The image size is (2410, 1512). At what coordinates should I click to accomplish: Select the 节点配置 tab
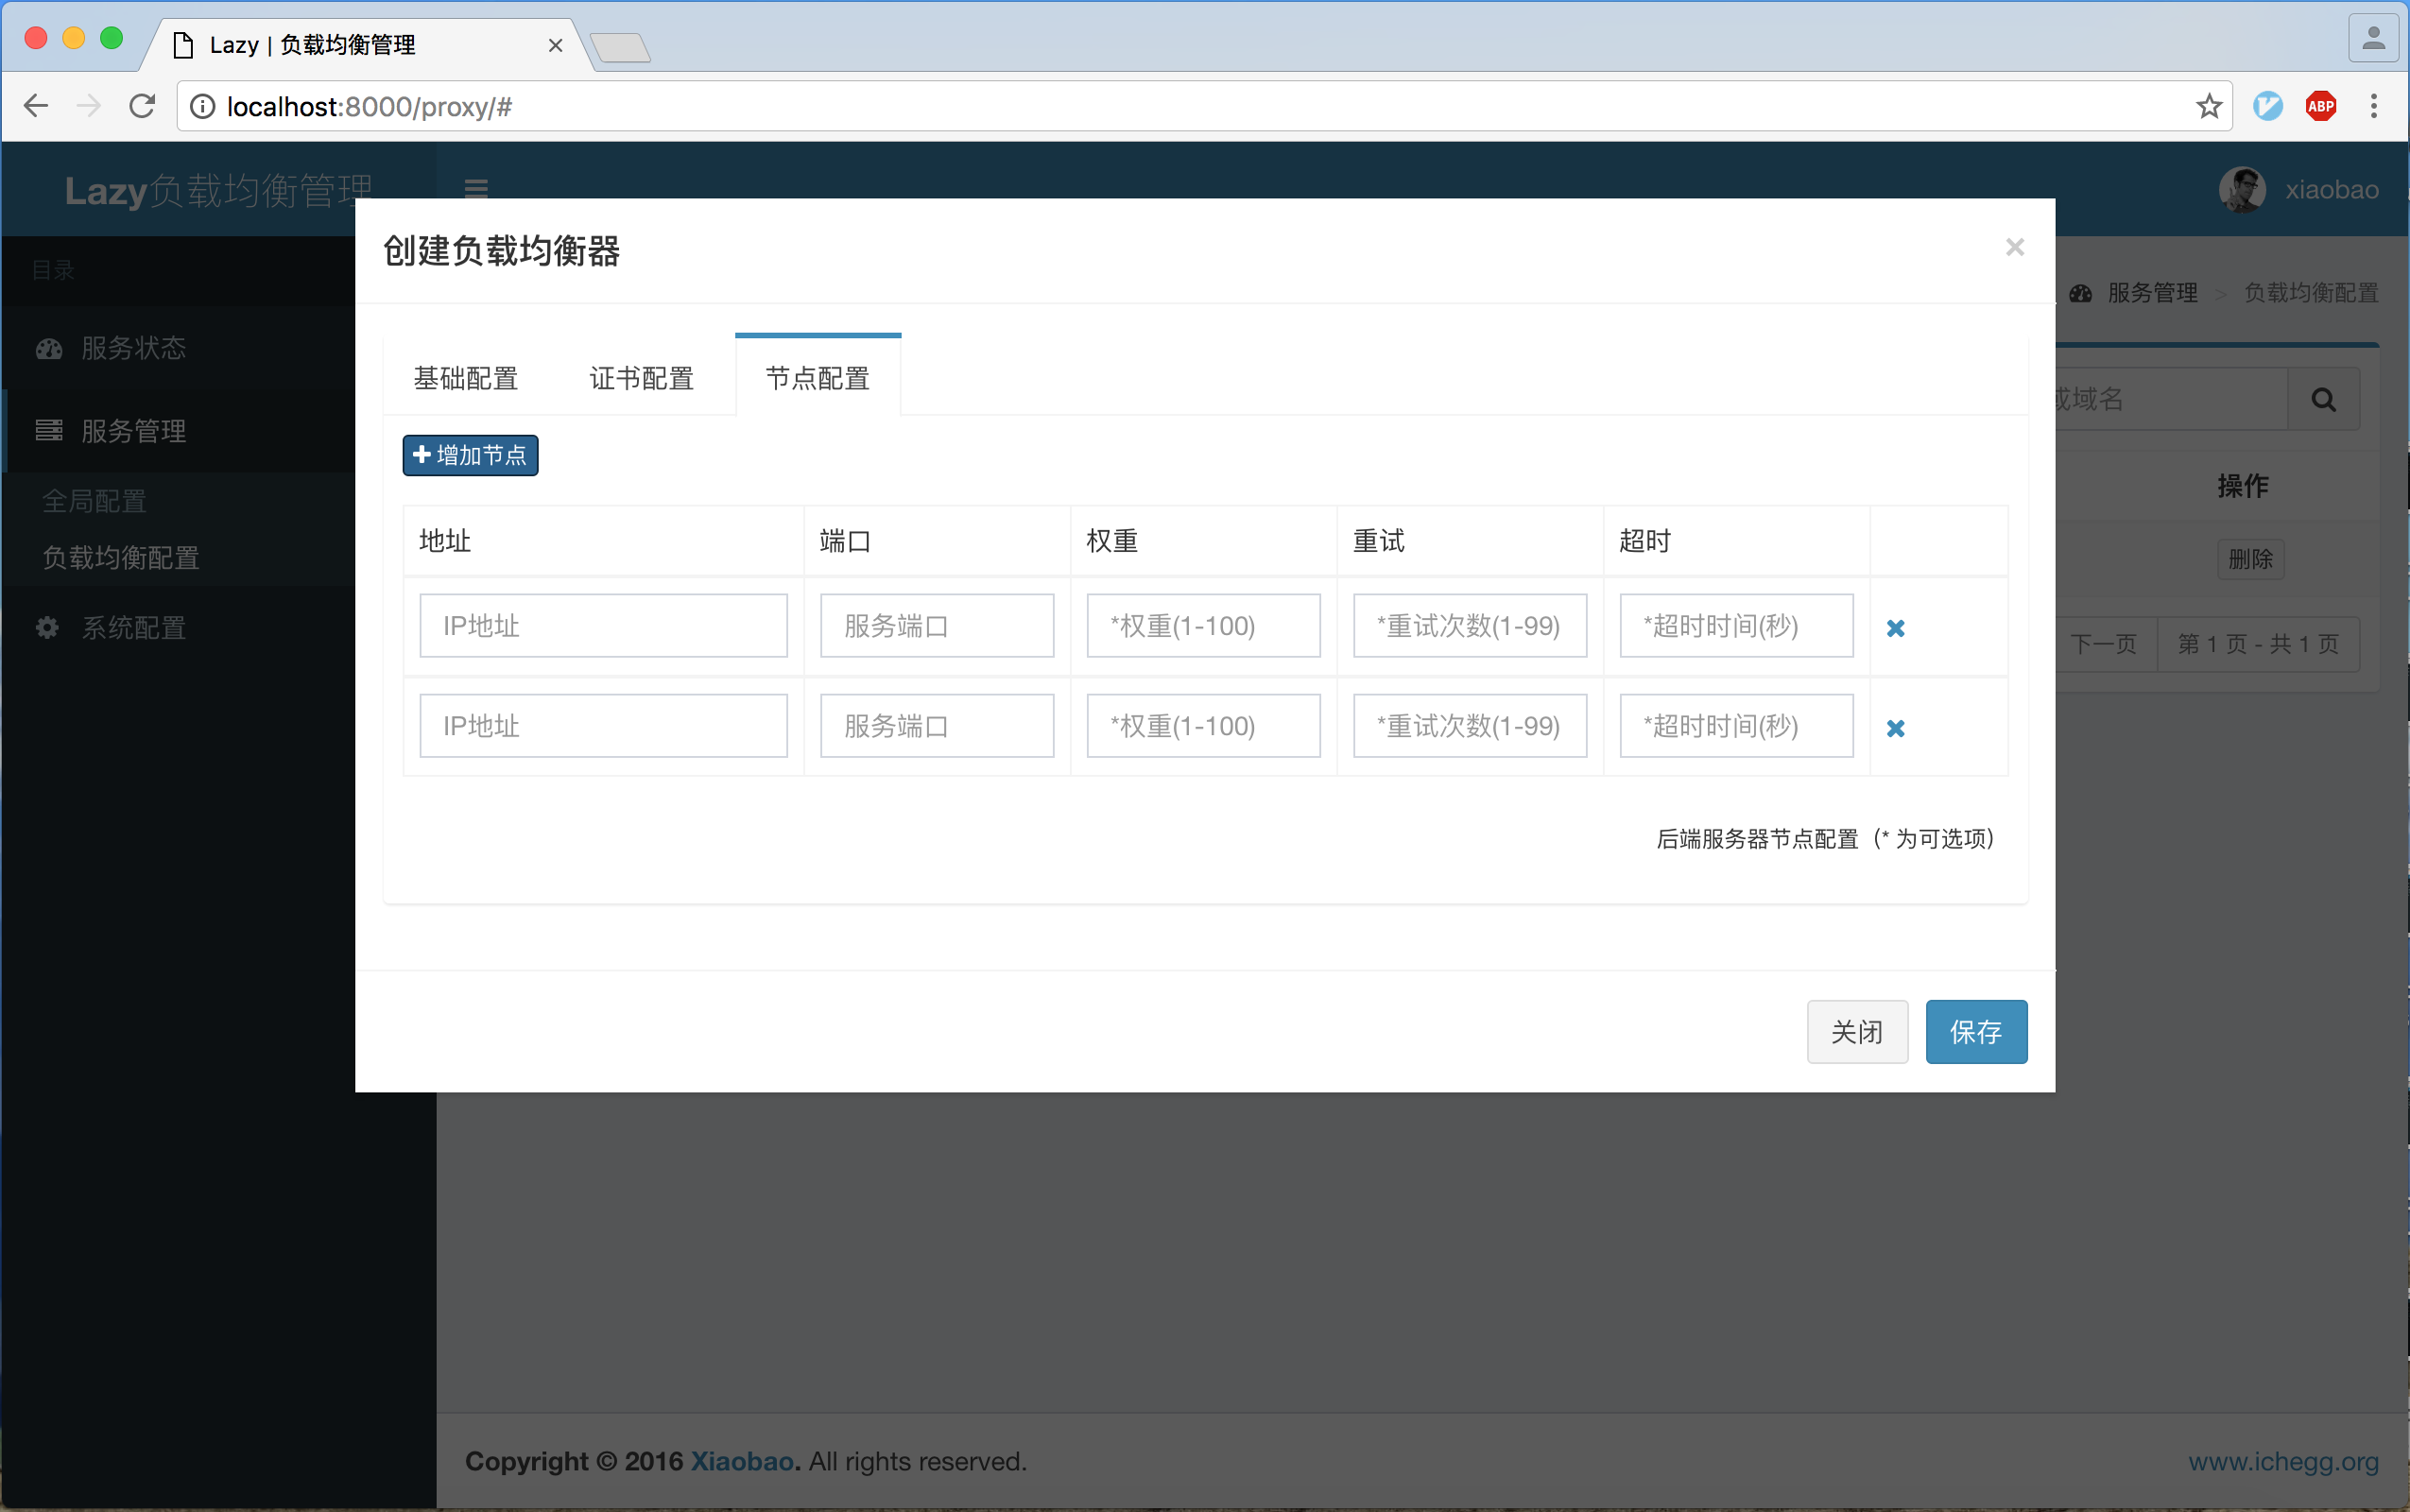(818, 378)
